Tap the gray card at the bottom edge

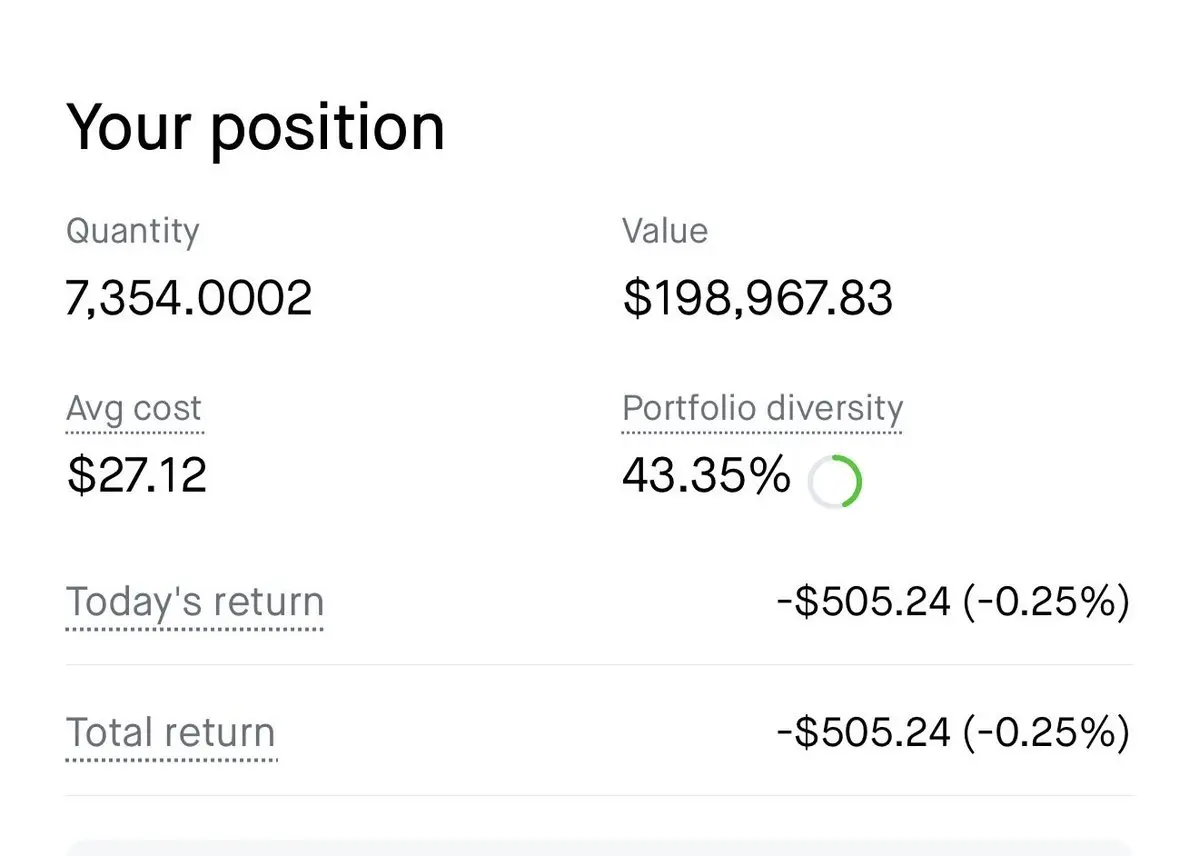coord(599,848)
